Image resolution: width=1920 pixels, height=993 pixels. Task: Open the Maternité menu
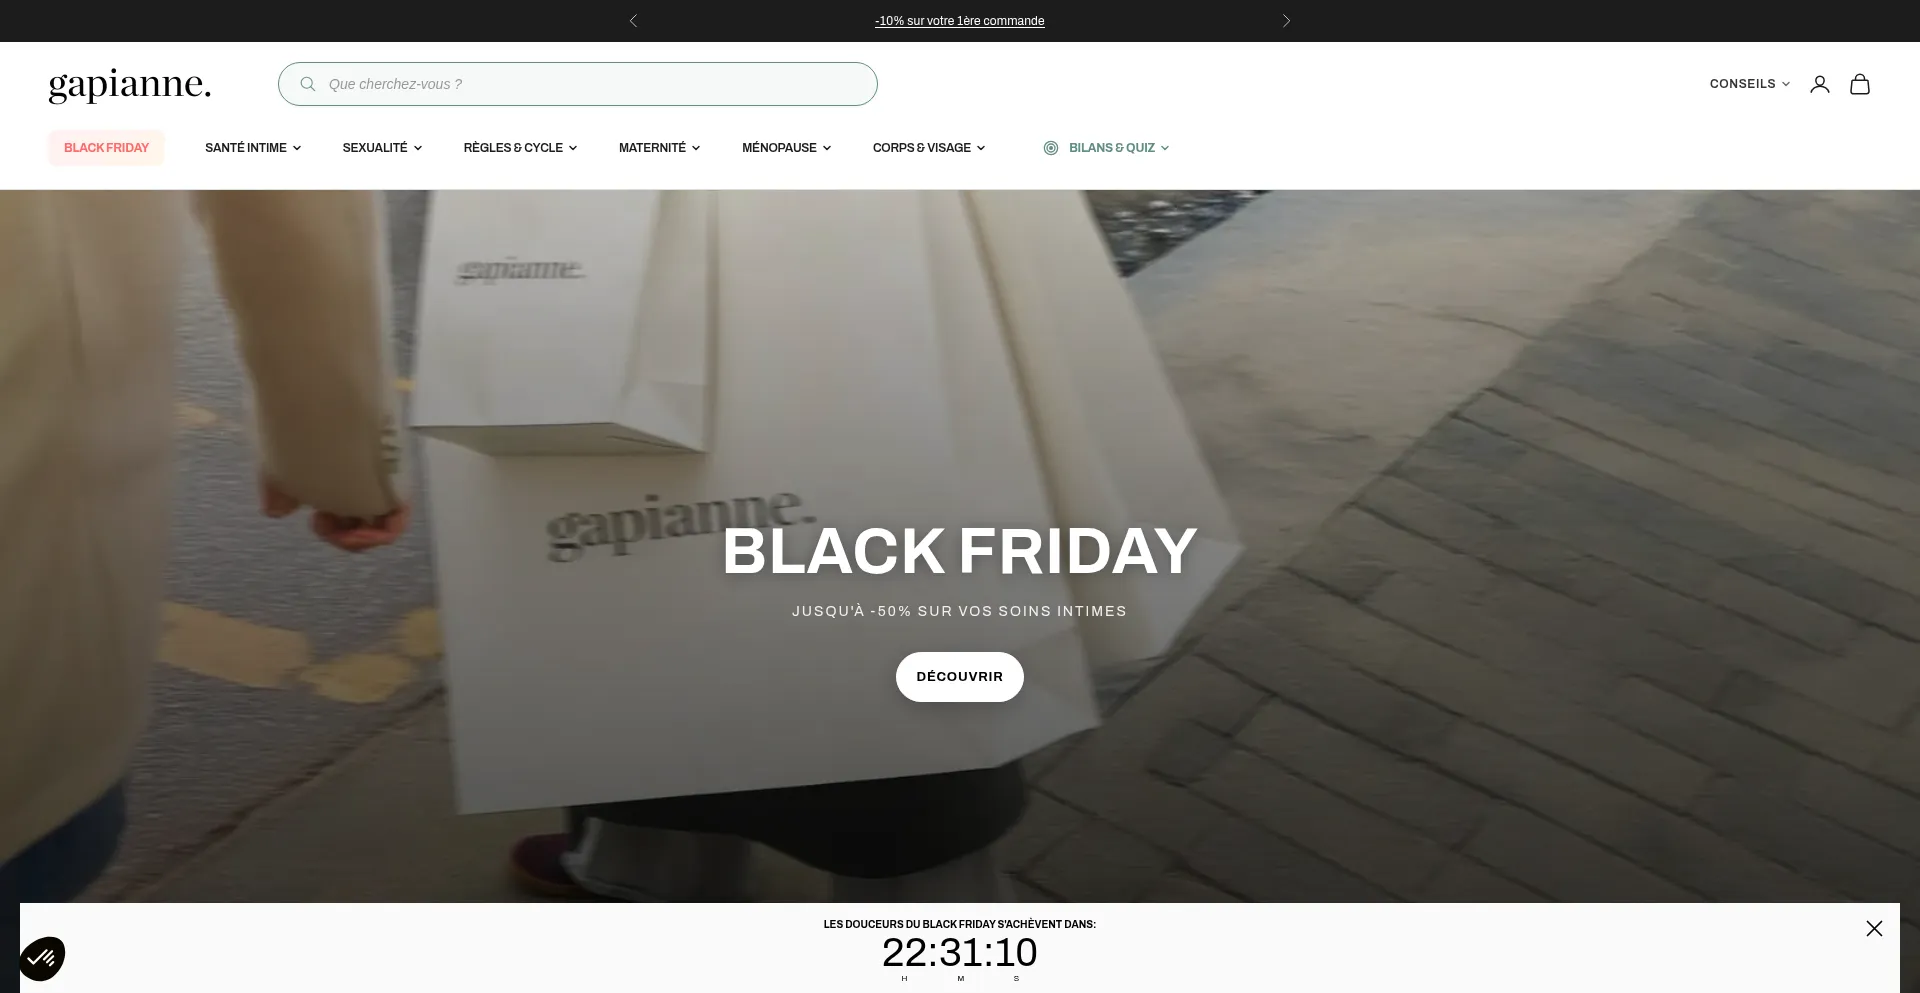point(659,148)
